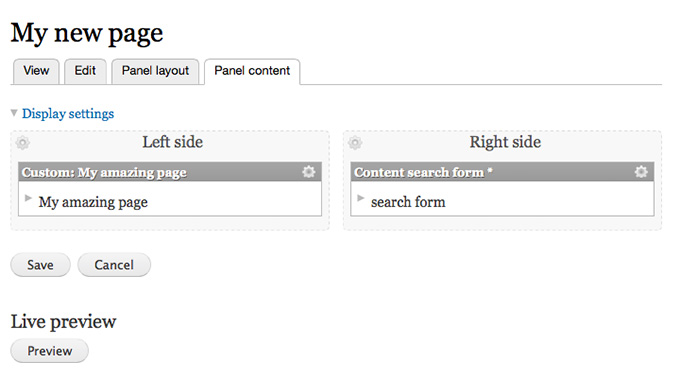
Task: Select the Custom: My amazing page title bar
Action: click(170, 172)
